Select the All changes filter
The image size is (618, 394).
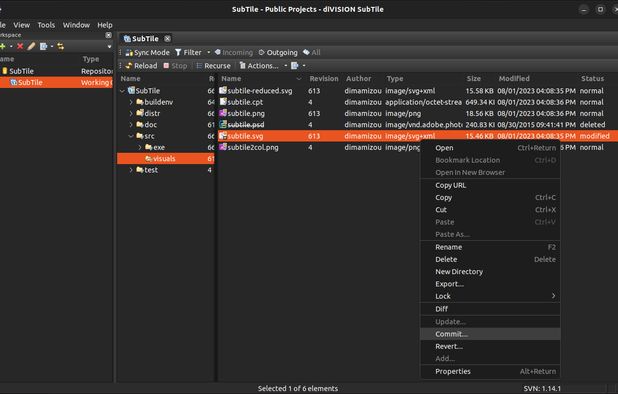pos(311,52)
